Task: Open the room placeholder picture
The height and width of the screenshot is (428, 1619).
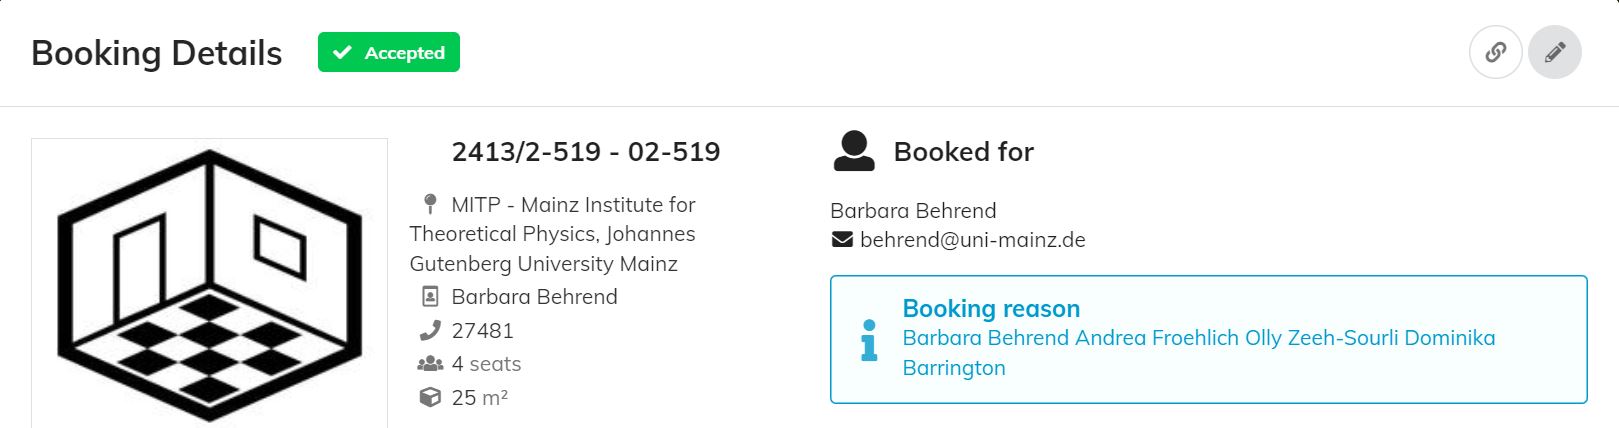Action: 209,284
